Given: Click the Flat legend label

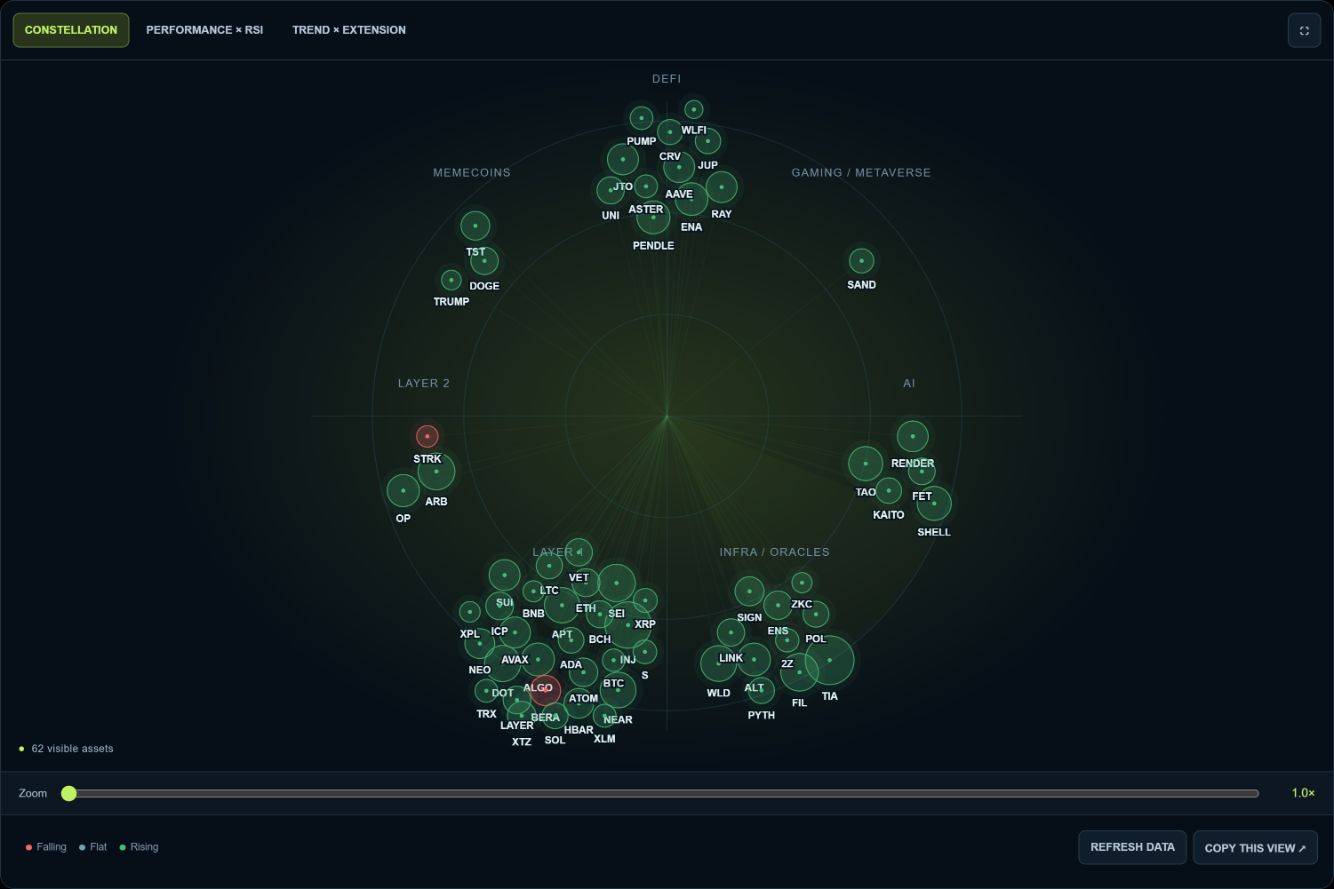Looking at the screenshot, I should [98, 847].
